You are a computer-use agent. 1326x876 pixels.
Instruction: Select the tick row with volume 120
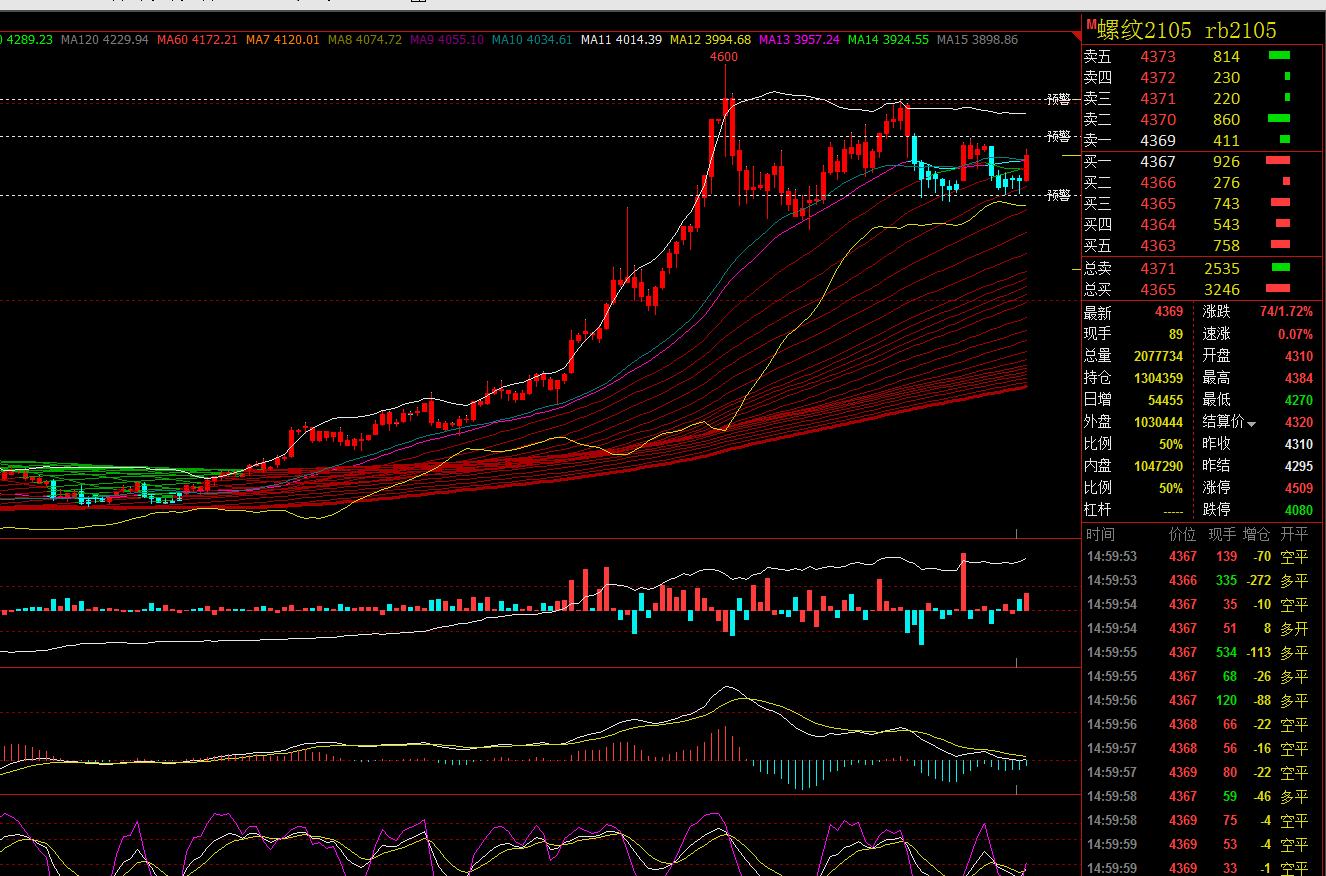(1203, 700)
